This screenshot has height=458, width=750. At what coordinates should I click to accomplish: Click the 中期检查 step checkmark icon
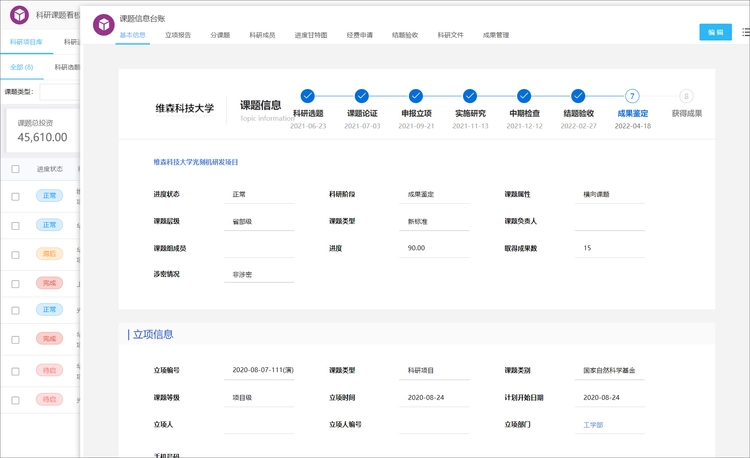[x=525, y=96]
